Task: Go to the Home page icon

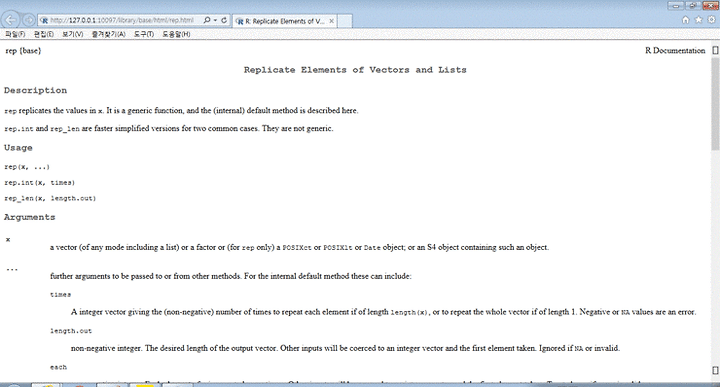Action: click(x=686, y=20)
